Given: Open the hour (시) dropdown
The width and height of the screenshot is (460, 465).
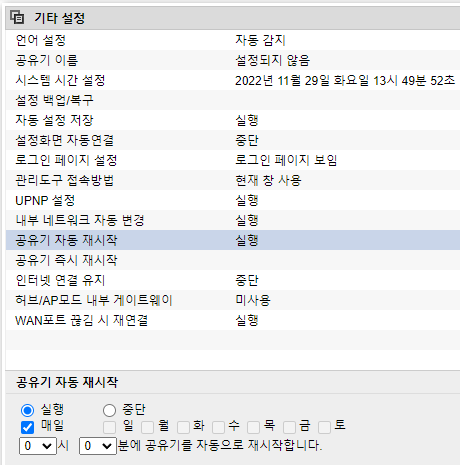Looking at the screenshot, I should [38, 446].
